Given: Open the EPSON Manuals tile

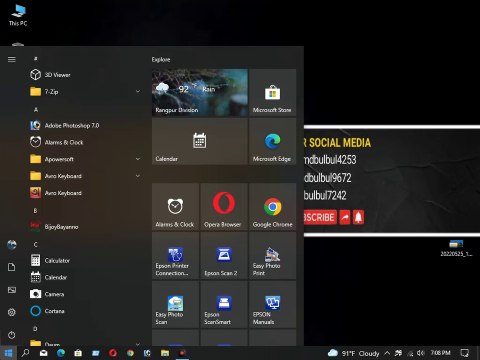Looking at the screenshot, I should pyautogui.click(x=272, y=304).
